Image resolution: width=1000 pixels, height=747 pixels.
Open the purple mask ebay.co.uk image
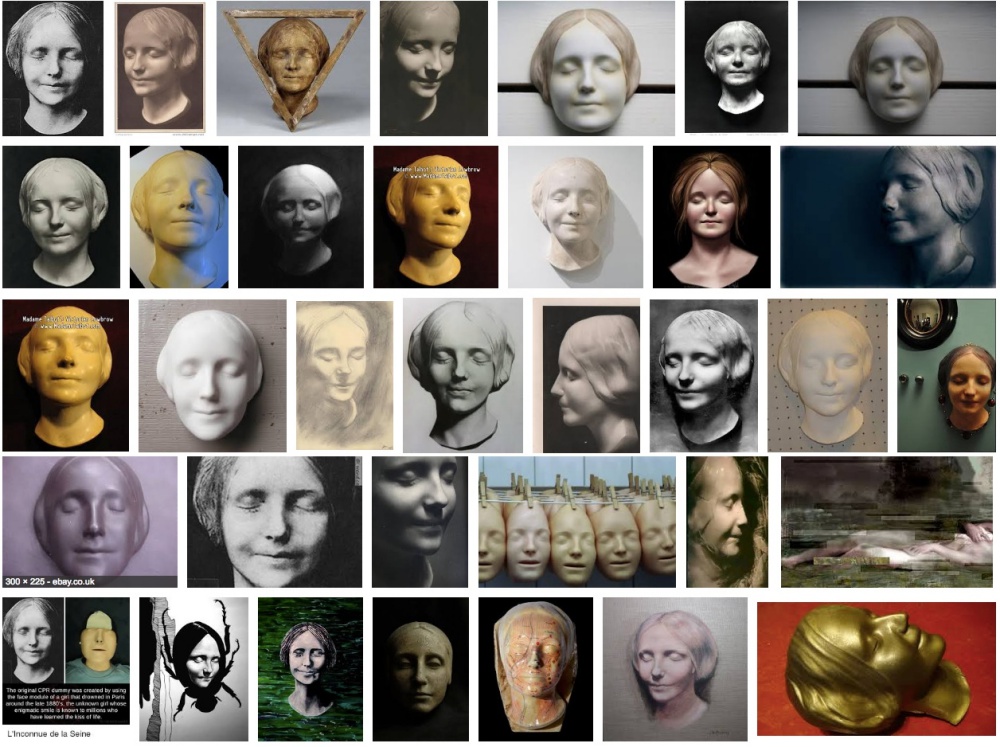pyautogui.click(x=90, y=522)
